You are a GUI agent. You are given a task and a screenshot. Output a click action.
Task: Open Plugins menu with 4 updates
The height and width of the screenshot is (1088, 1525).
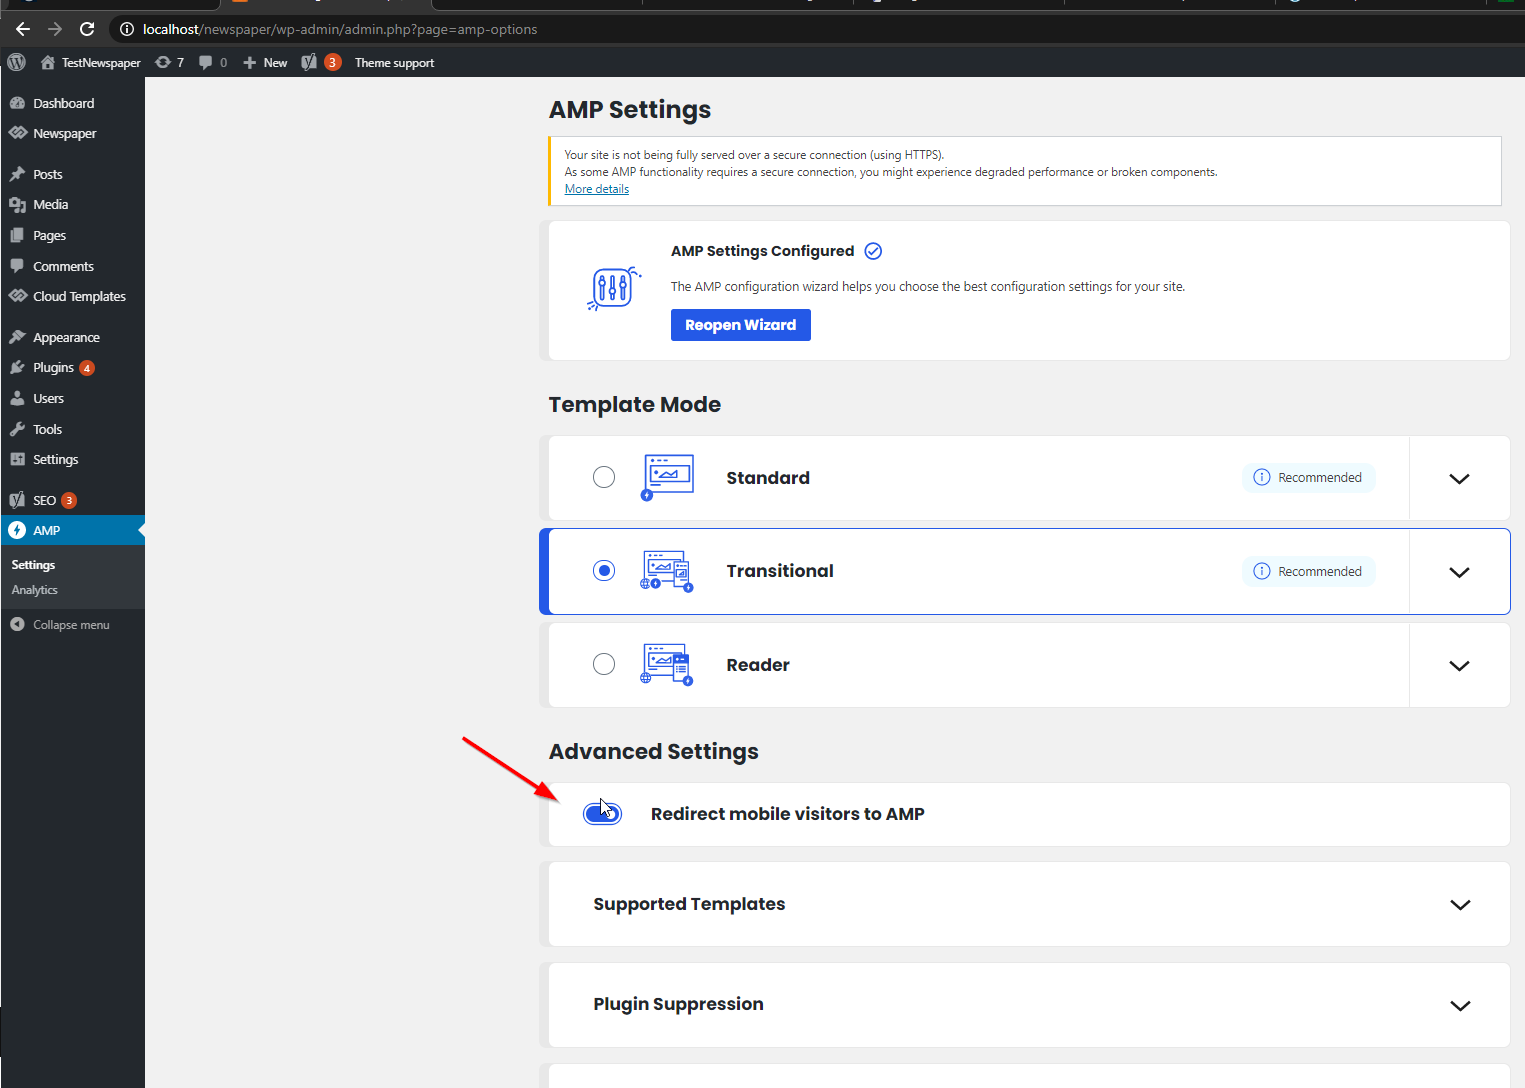(72, 367)
